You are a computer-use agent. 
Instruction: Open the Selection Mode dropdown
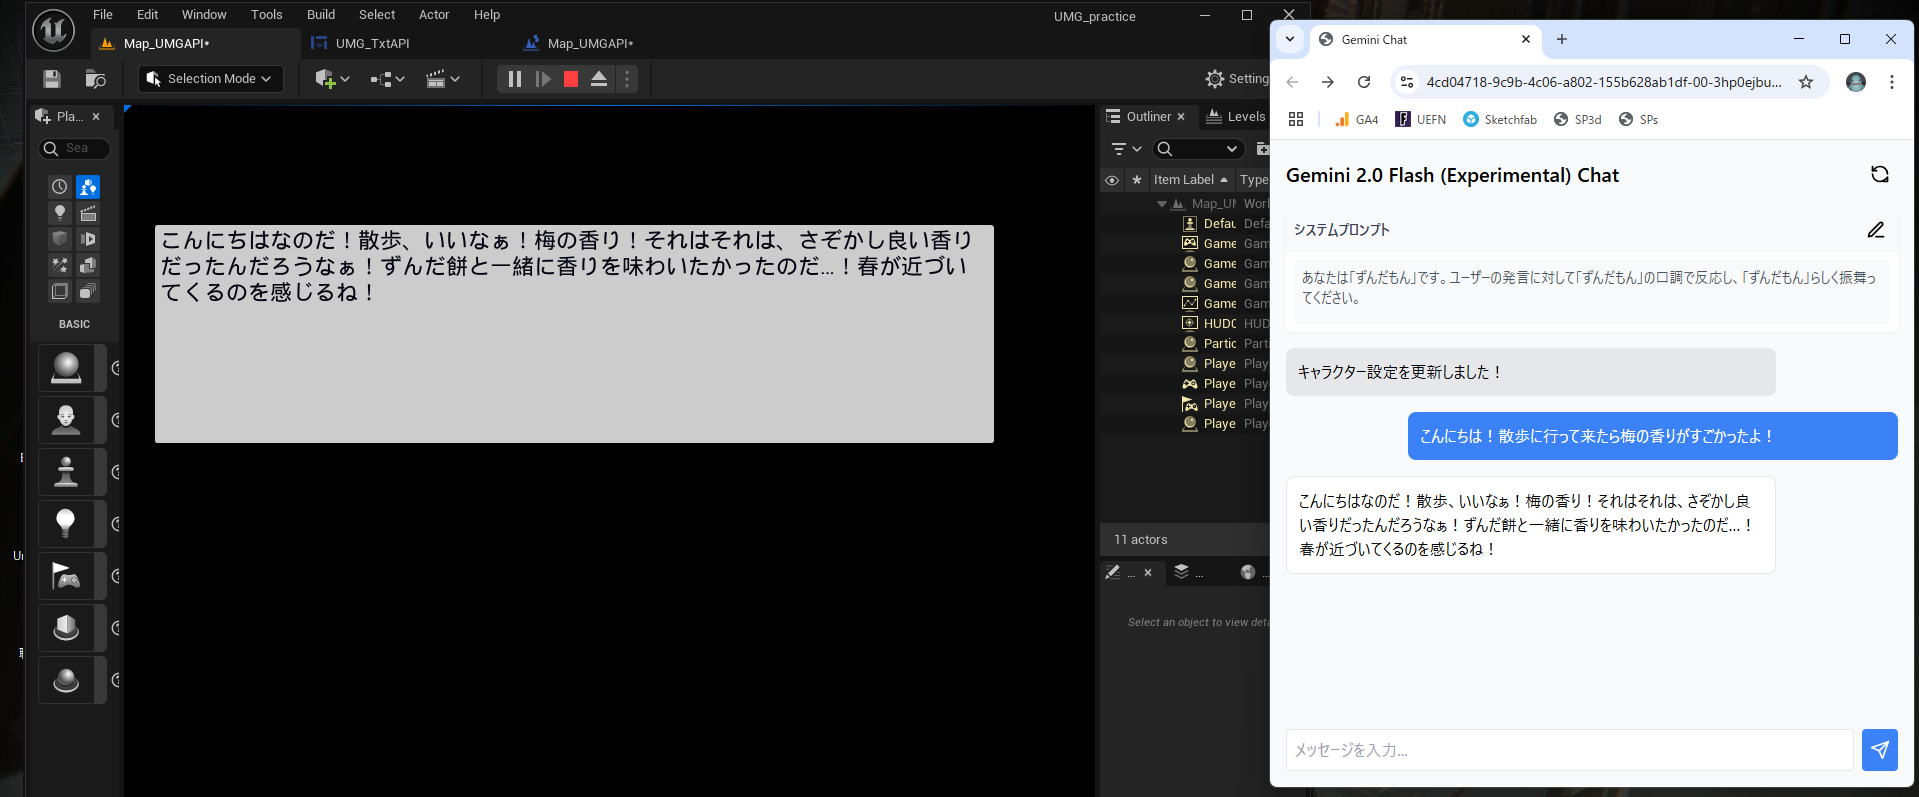[x=210, y=79]
